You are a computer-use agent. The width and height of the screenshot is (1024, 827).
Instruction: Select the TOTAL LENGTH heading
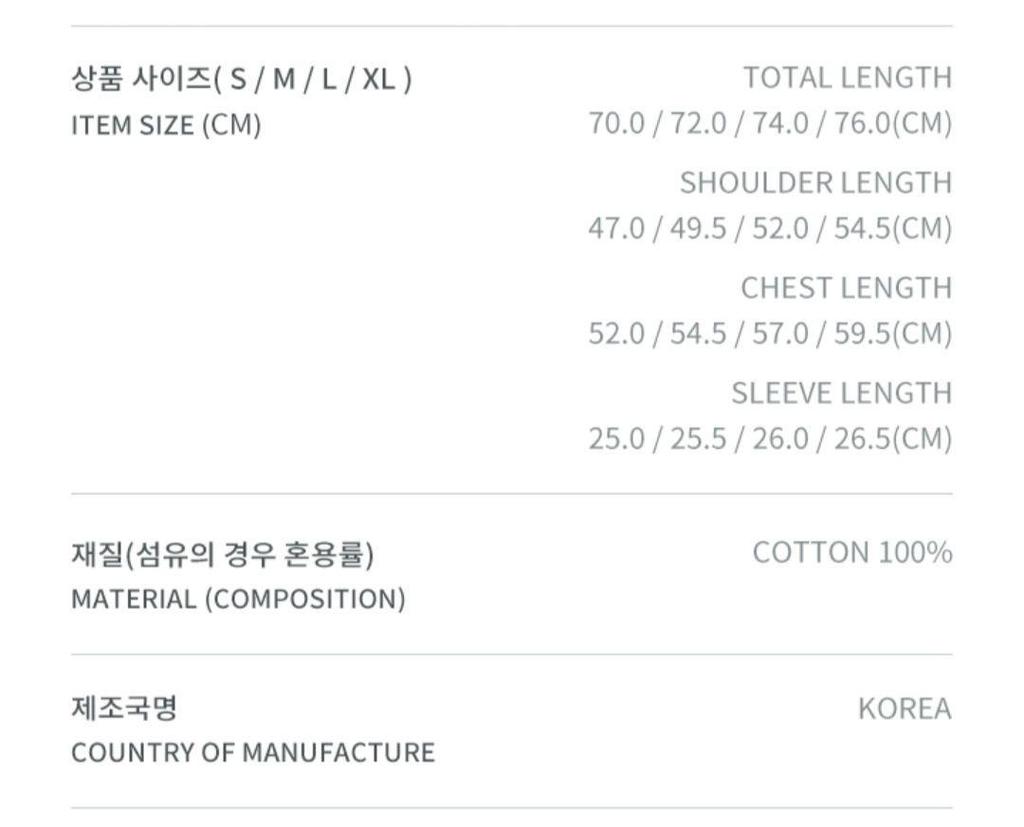(x=847, y=78)
